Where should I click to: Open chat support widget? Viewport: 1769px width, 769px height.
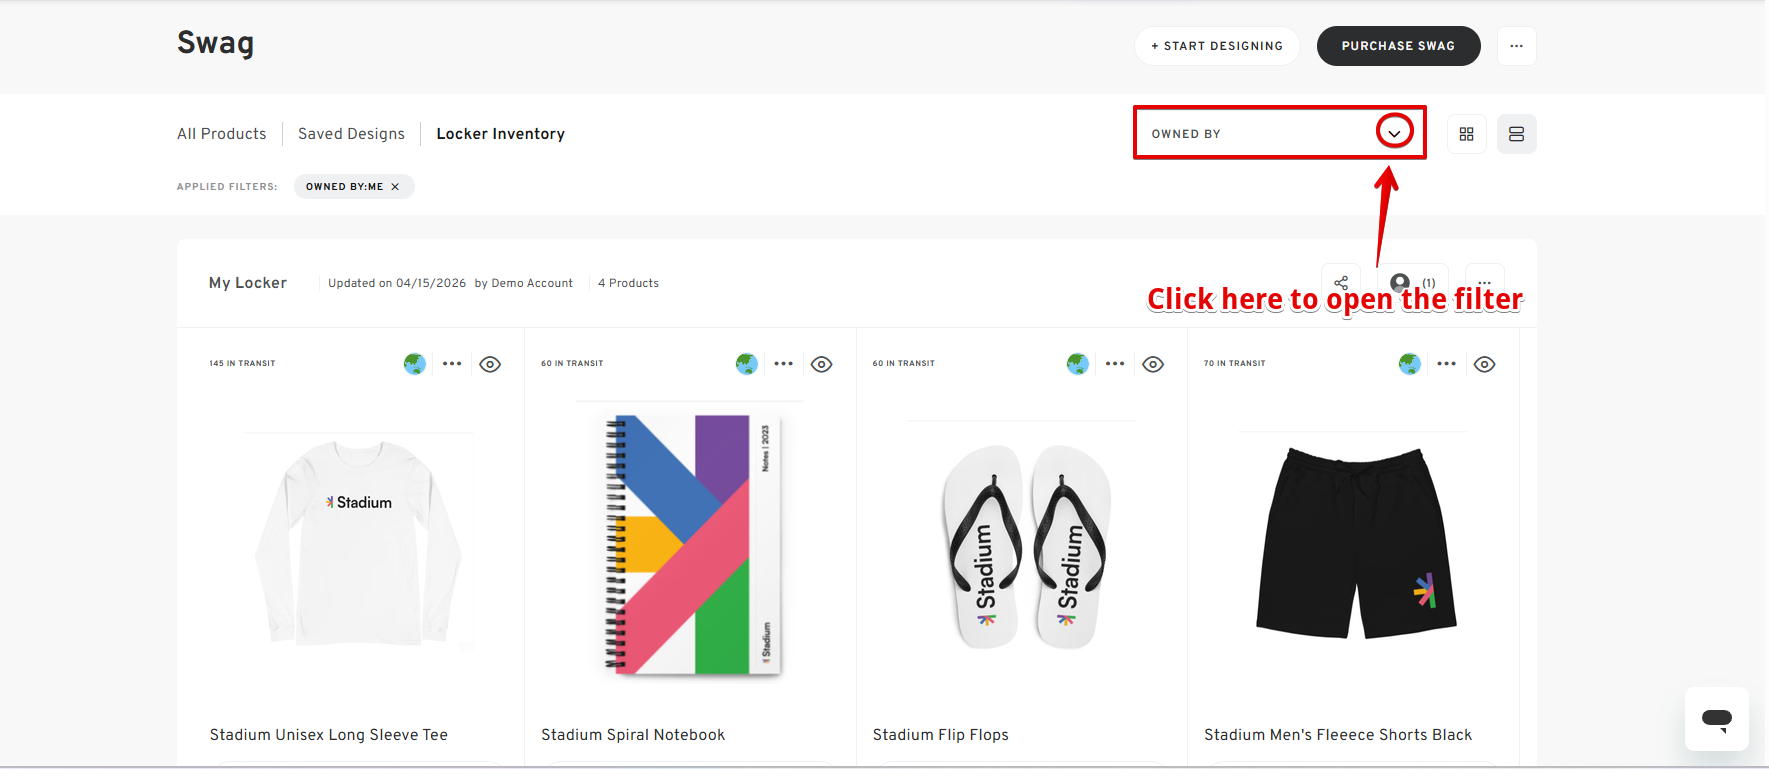1716,719
